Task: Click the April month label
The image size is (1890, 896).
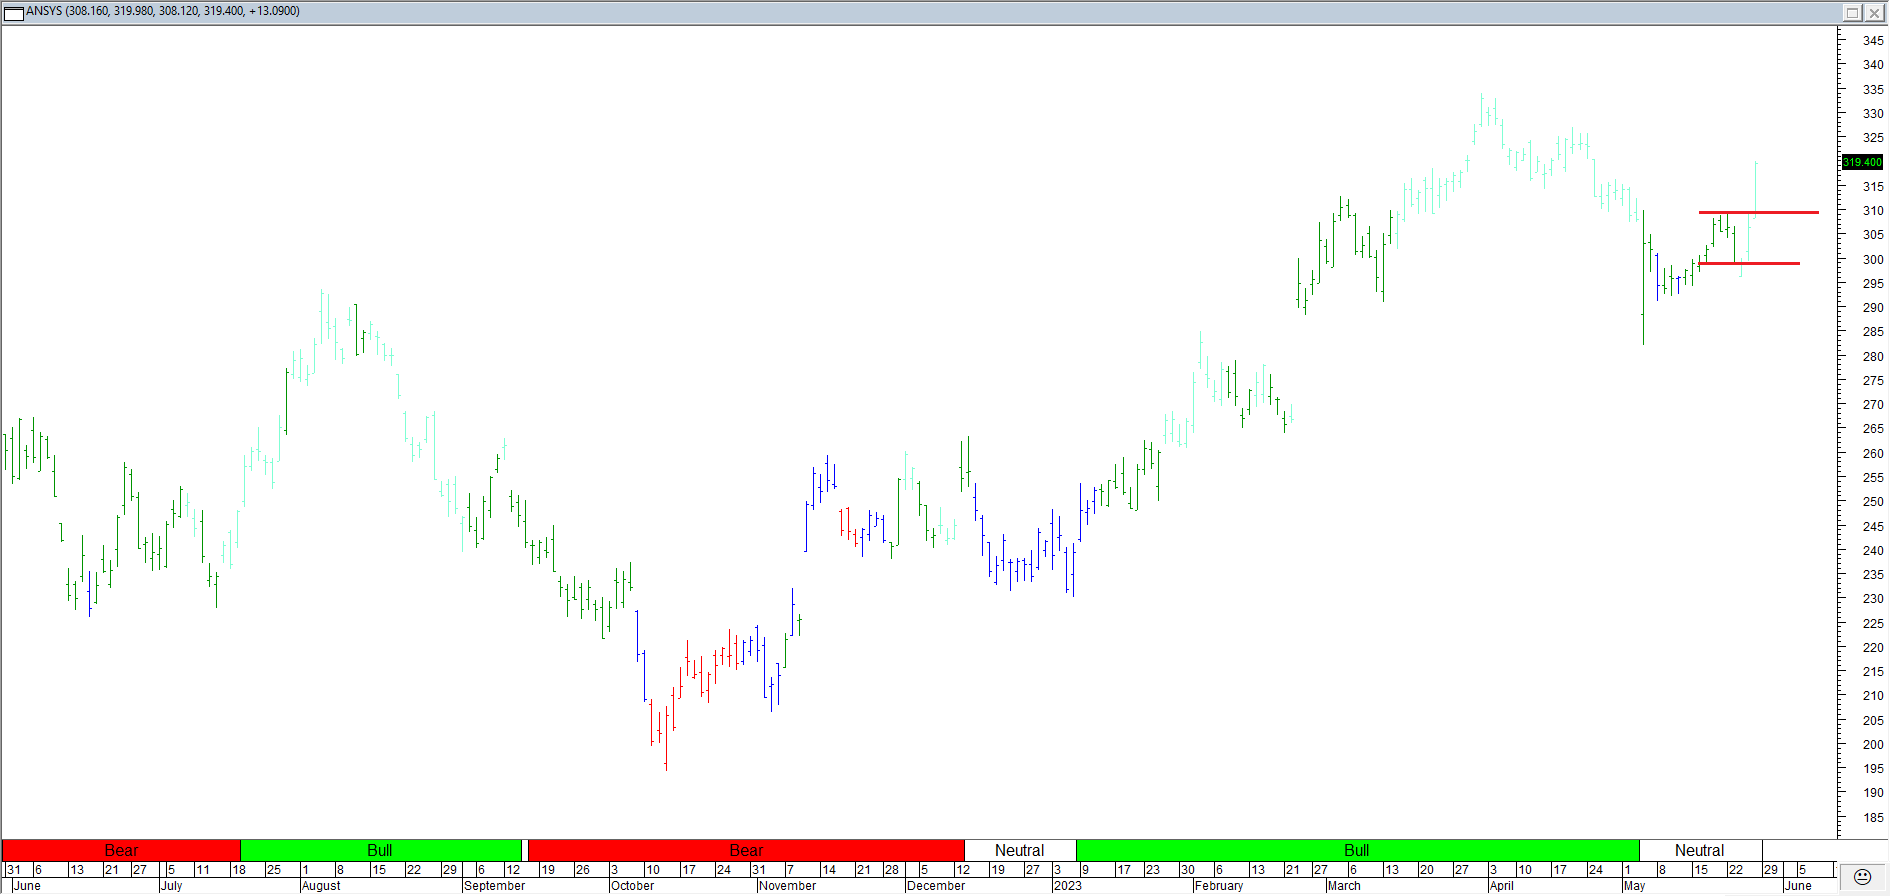Action: 1501,886
